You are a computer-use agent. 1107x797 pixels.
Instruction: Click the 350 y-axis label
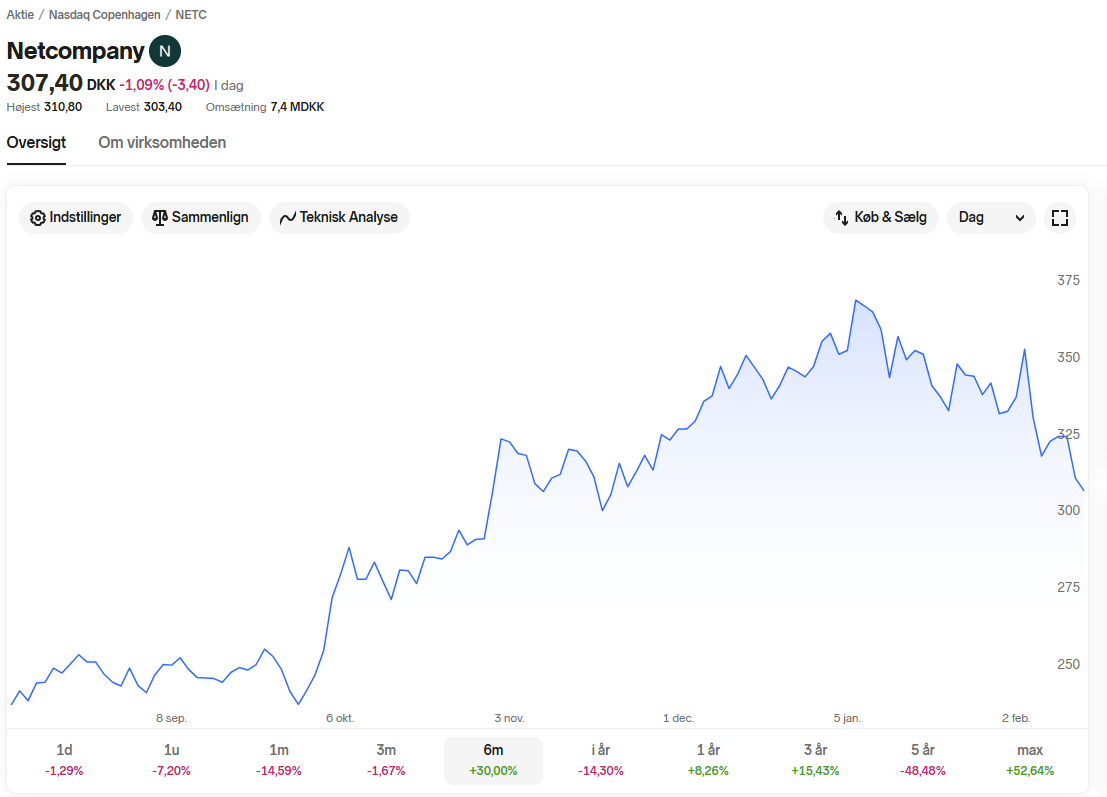(1068, 357)
